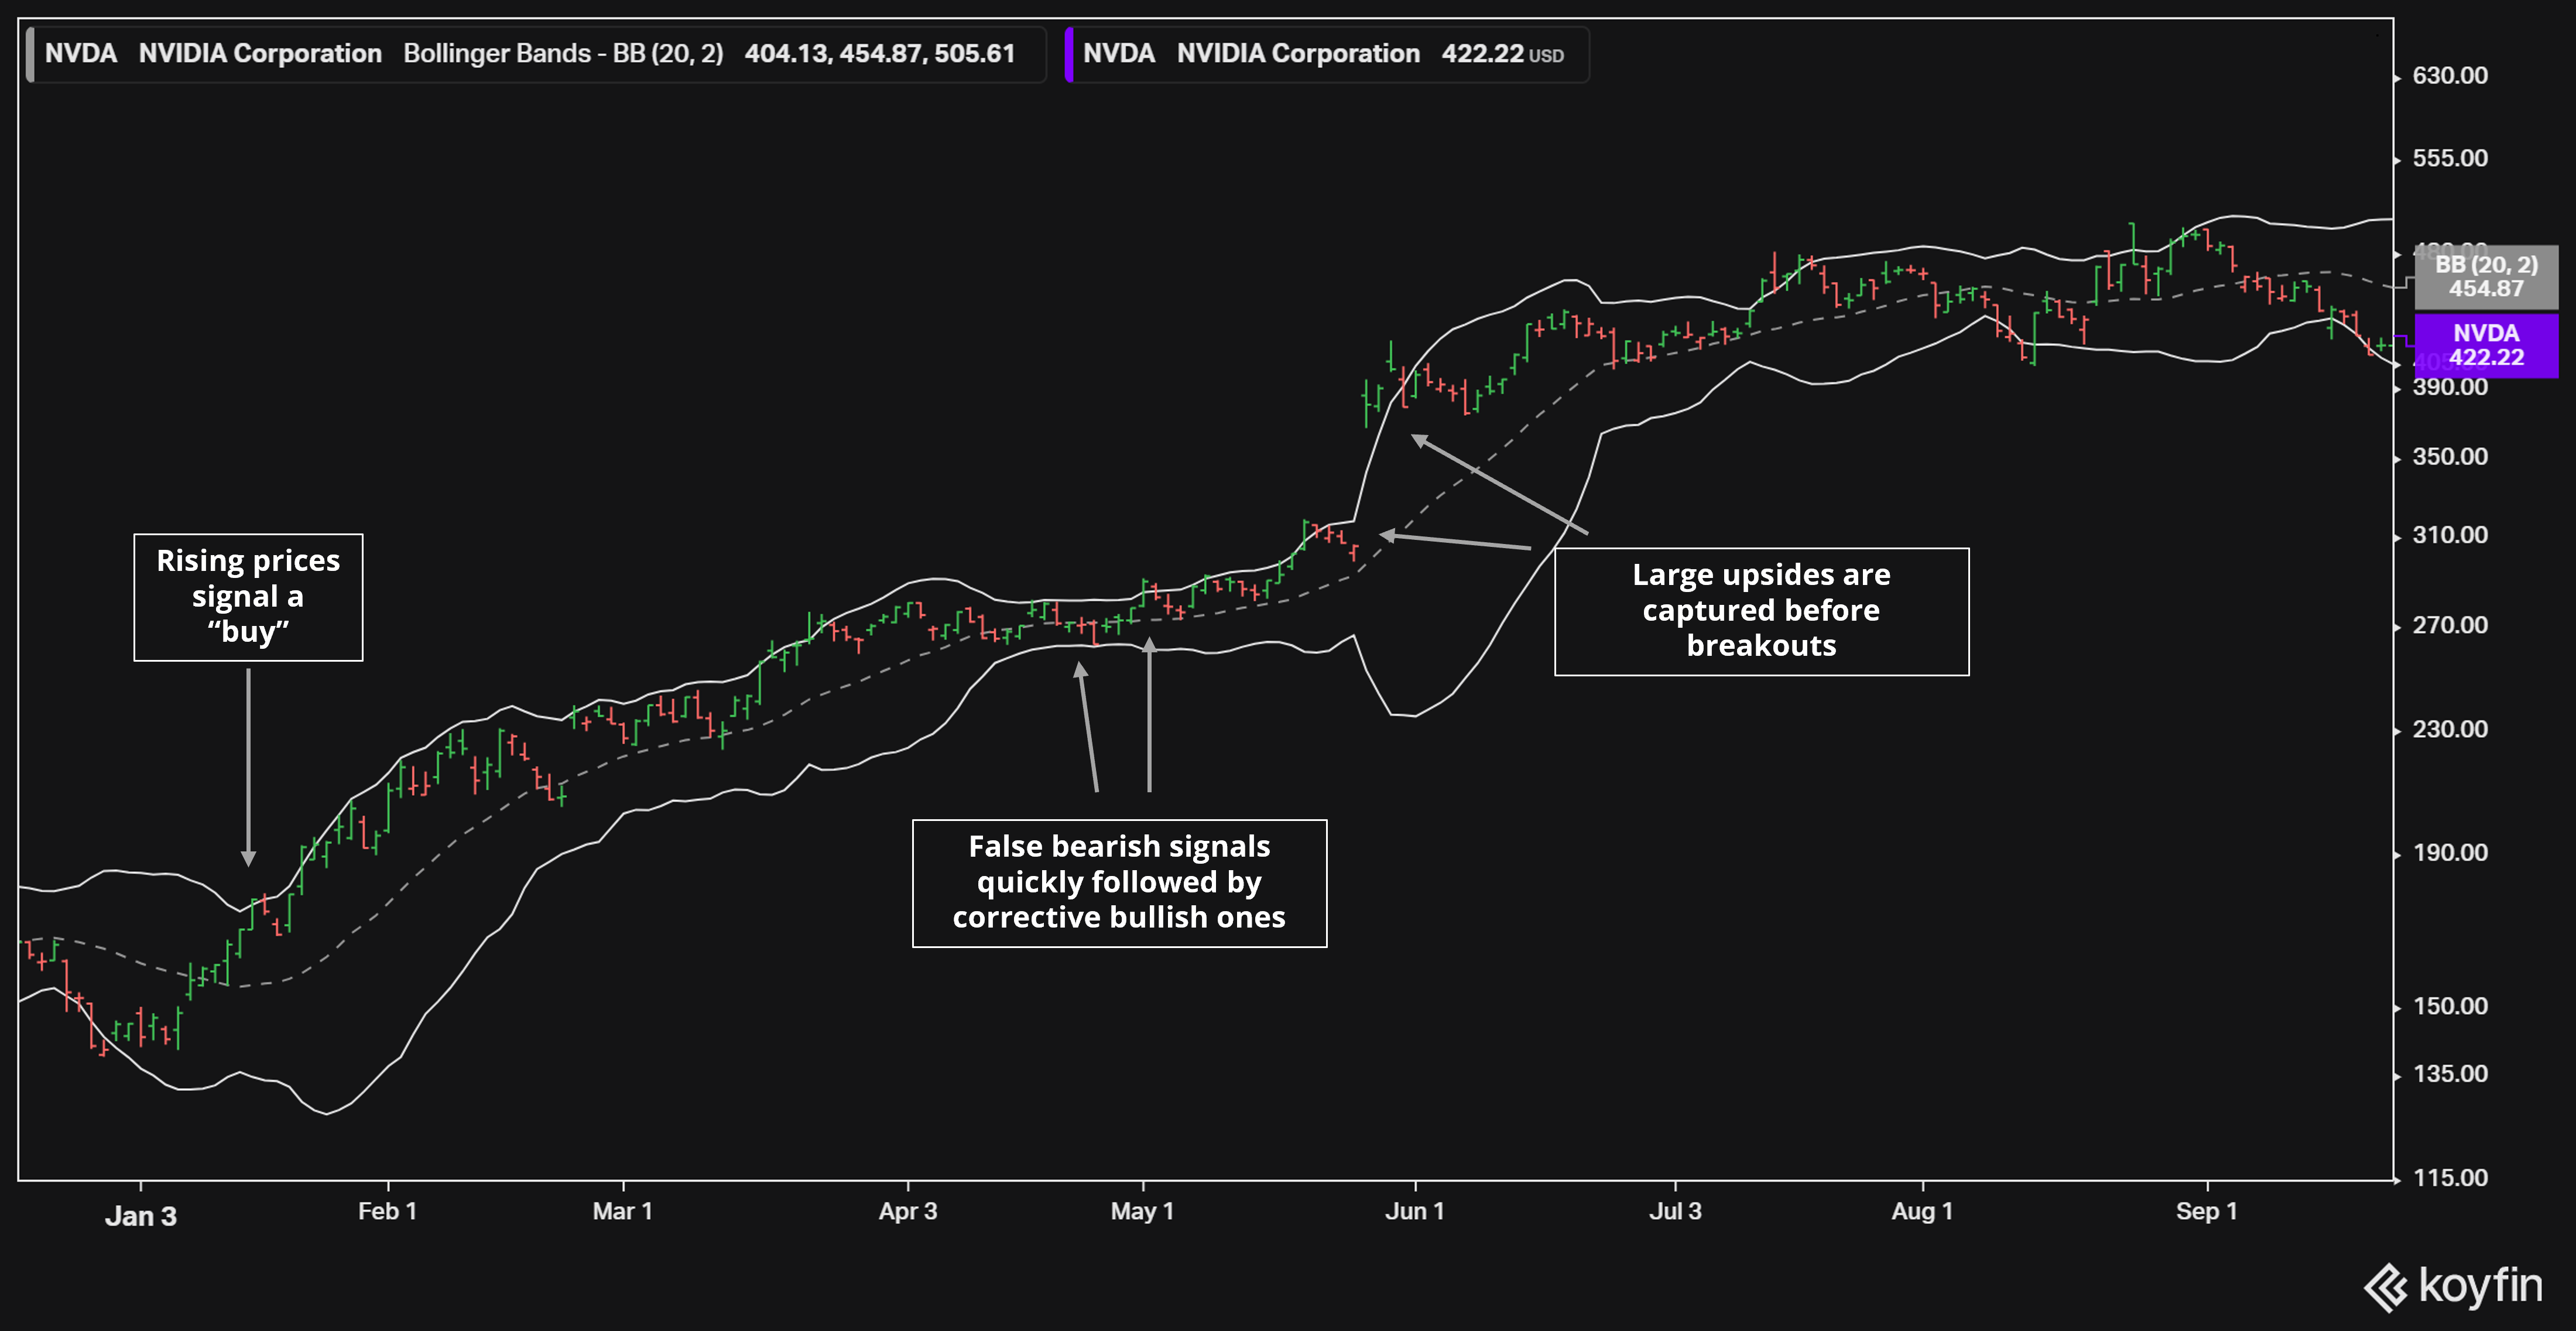
Task: Click the Sep 1 date axis label
Action: [x=2206, y=1211]
